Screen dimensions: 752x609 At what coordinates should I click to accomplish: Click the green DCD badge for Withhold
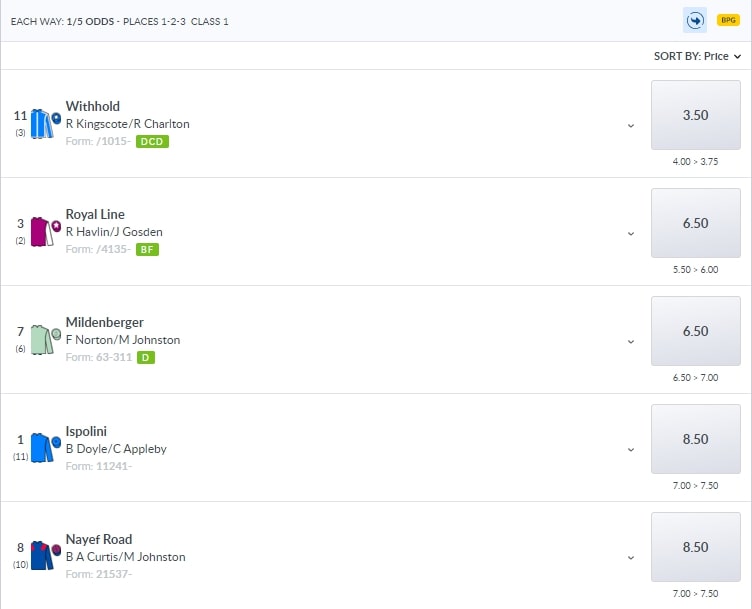click(x=152, y=142)
